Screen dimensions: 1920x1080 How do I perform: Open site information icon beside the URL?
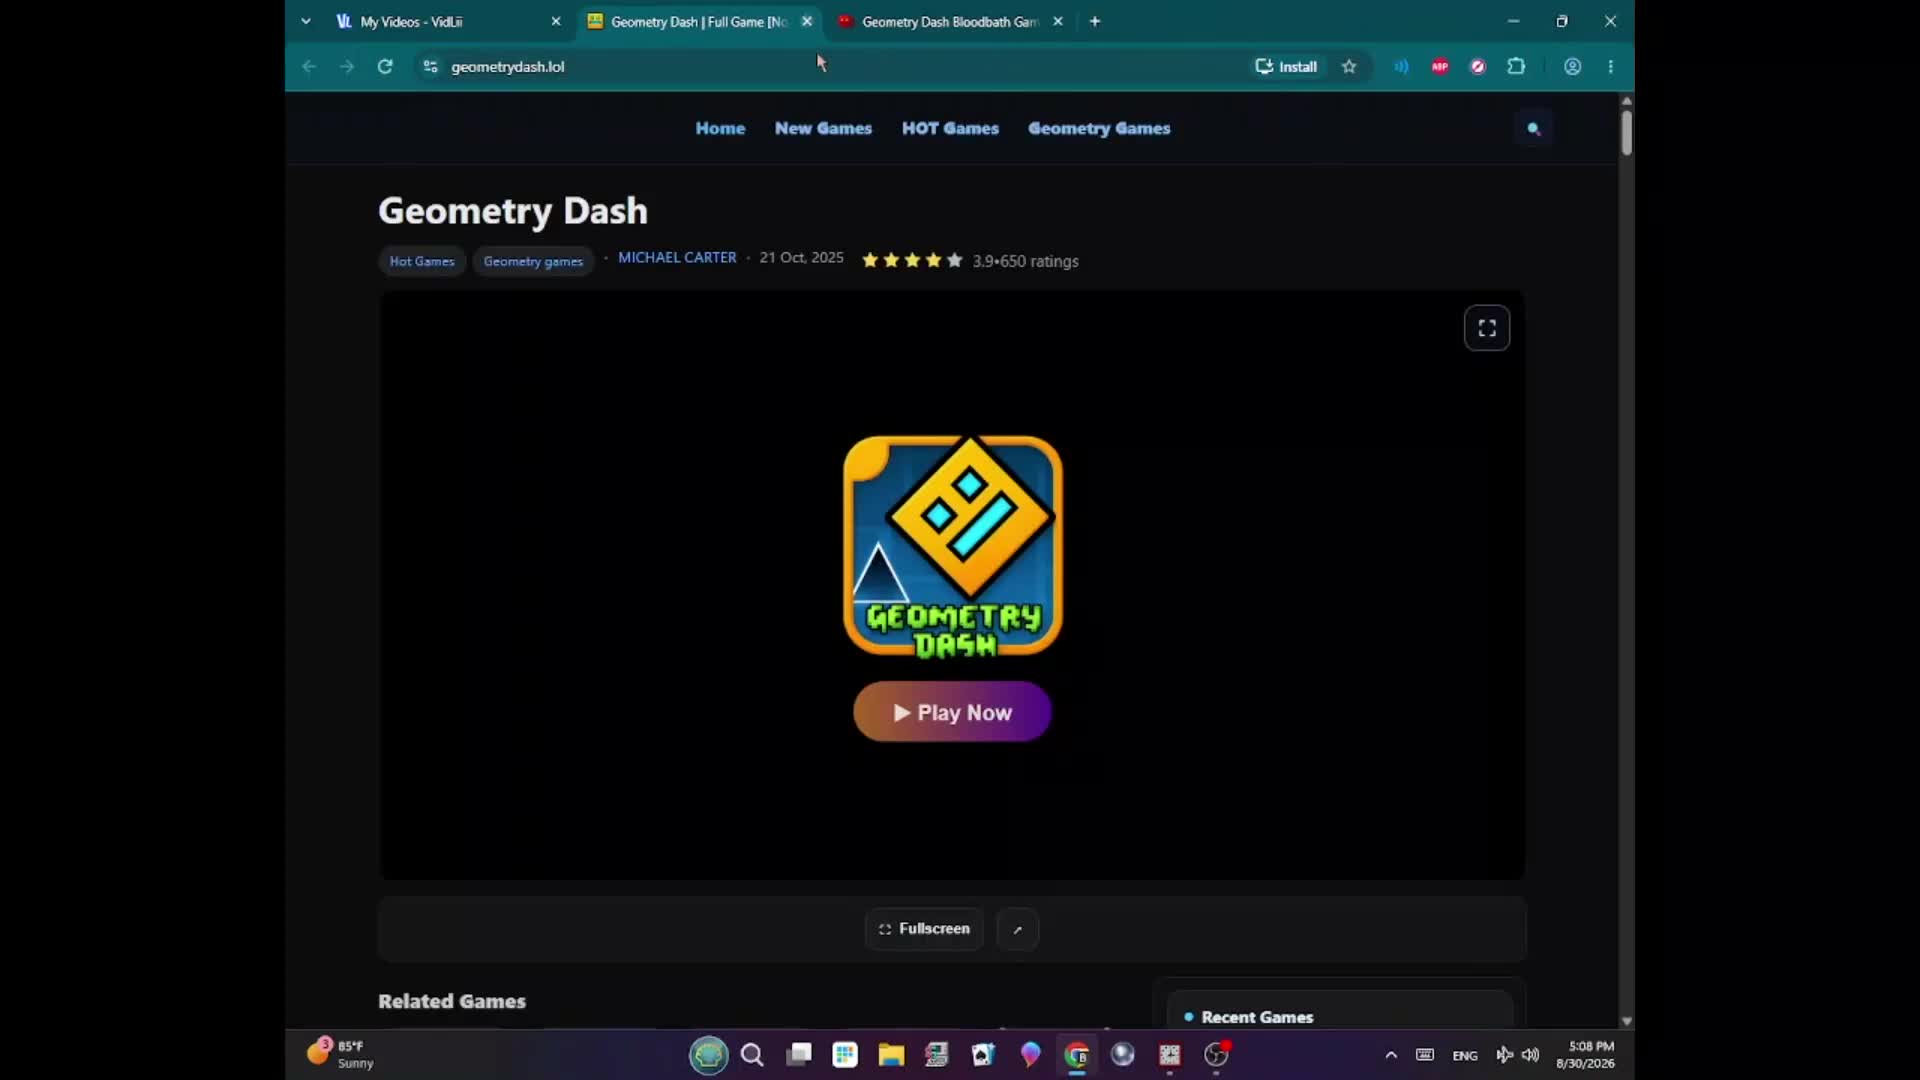430,66
